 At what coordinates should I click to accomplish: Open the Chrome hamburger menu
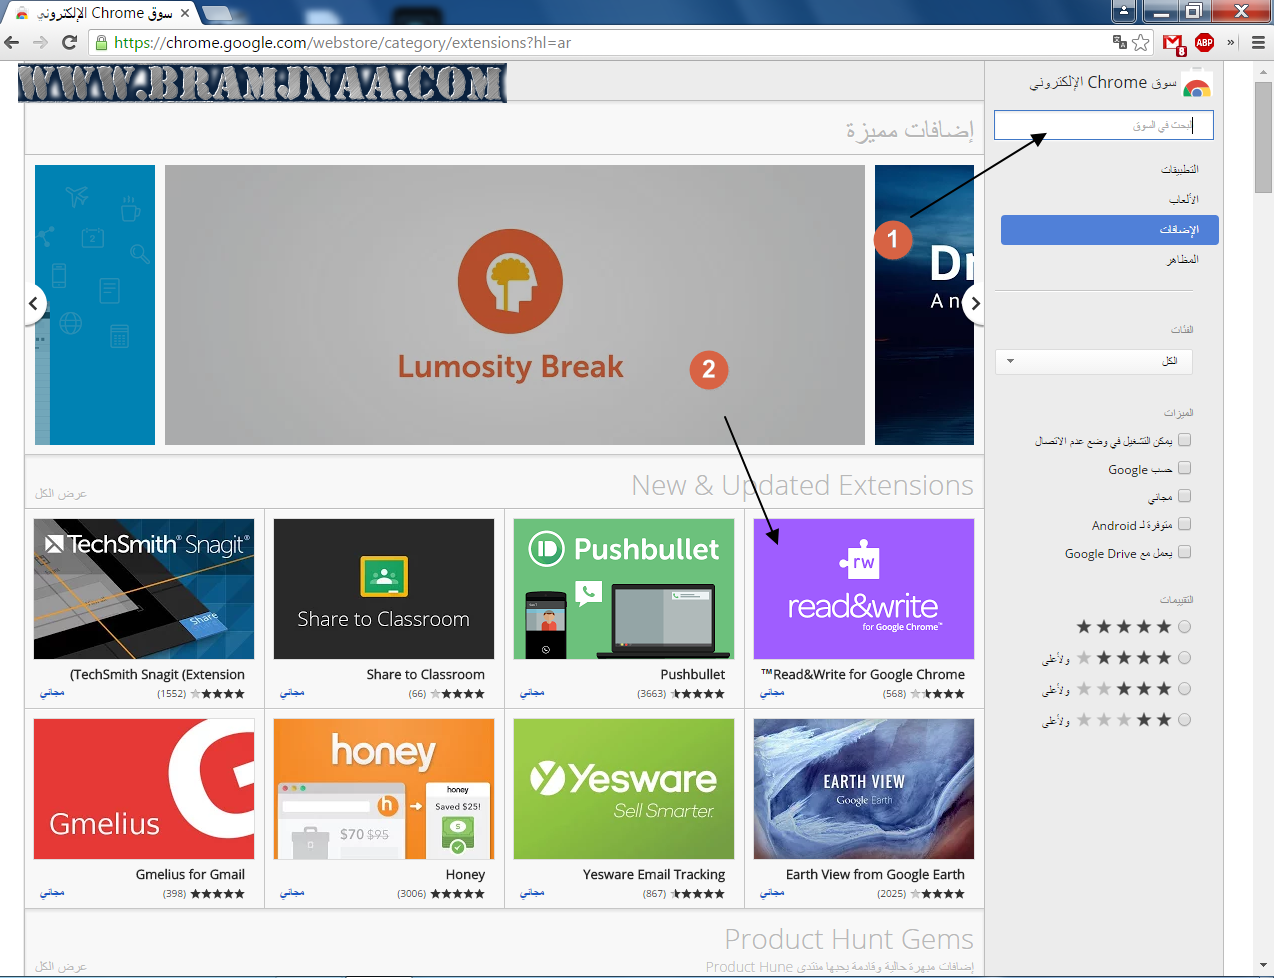(x=1258, y=42)
